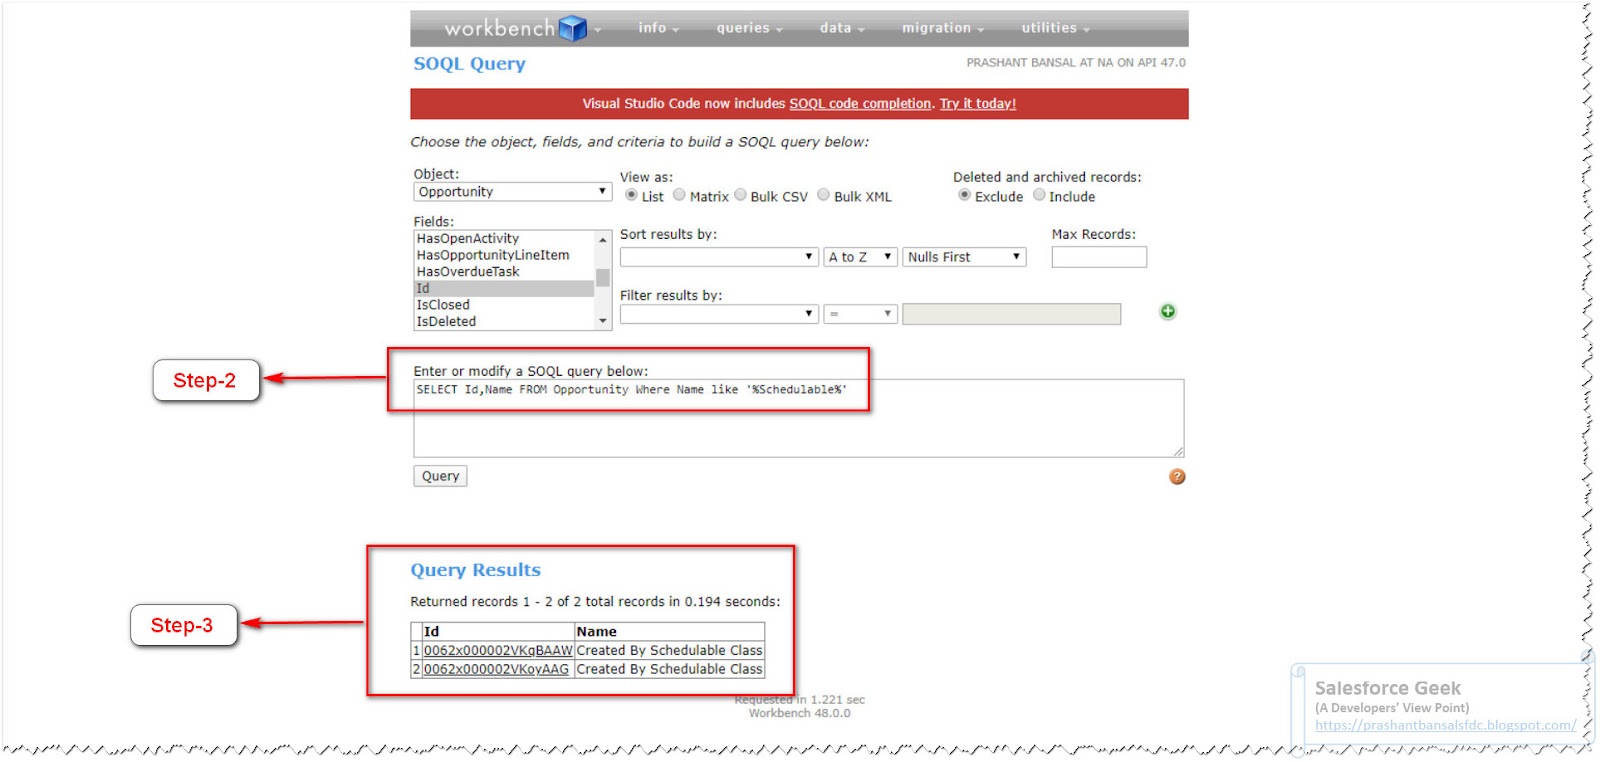
Task: Select Id in the Fields list
Action: (504, 288)
